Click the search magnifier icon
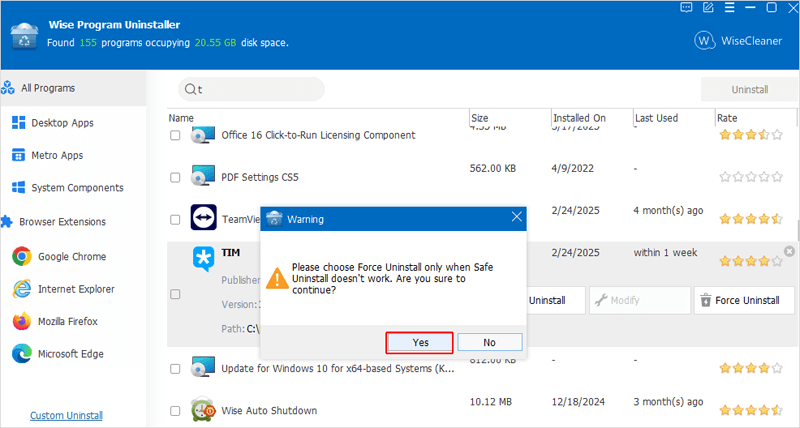This screenshot has width=800, height=428. [x=190, y=90]
